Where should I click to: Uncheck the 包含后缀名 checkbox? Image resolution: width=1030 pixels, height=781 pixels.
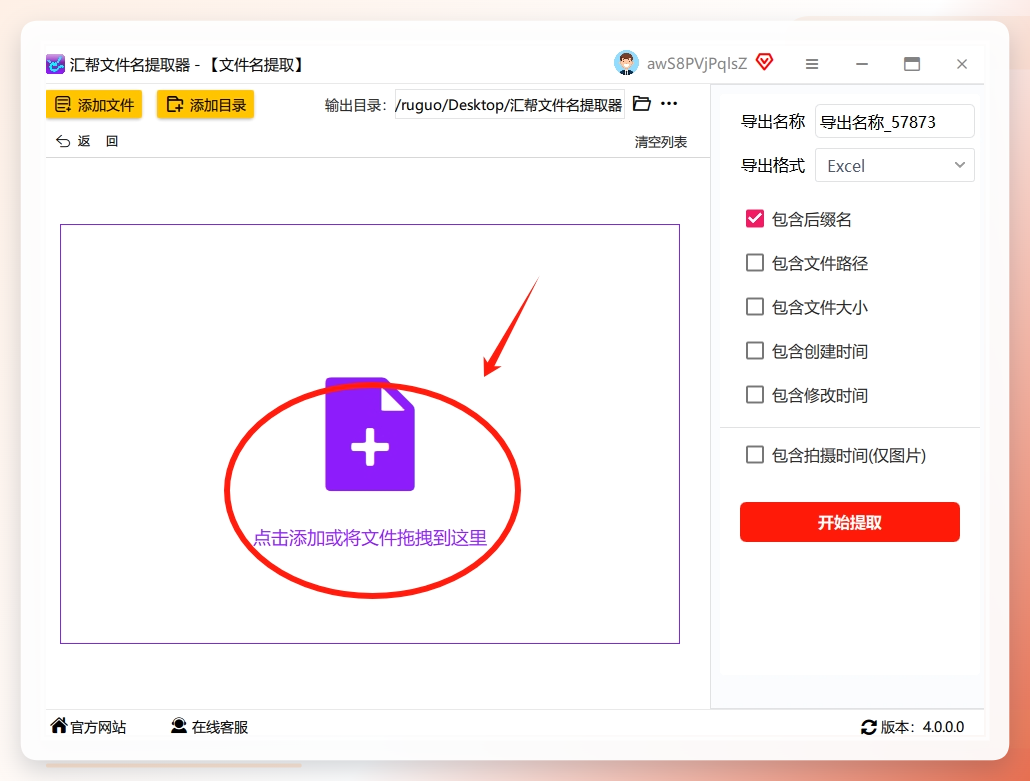[755, 219]
